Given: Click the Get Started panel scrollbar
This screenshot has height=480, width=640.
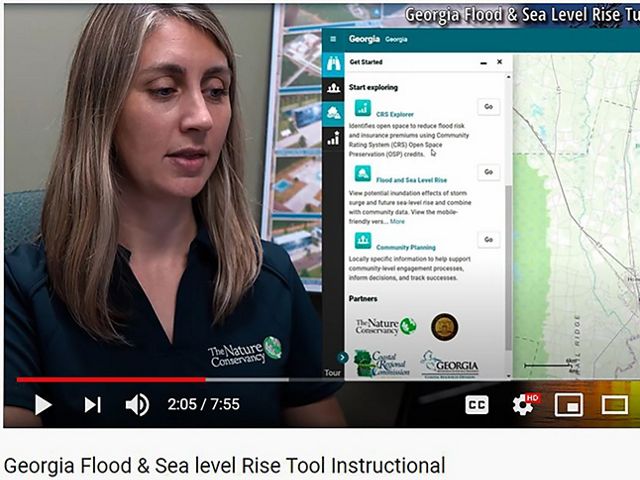Looking at the screenshot, I should (508, 268).
